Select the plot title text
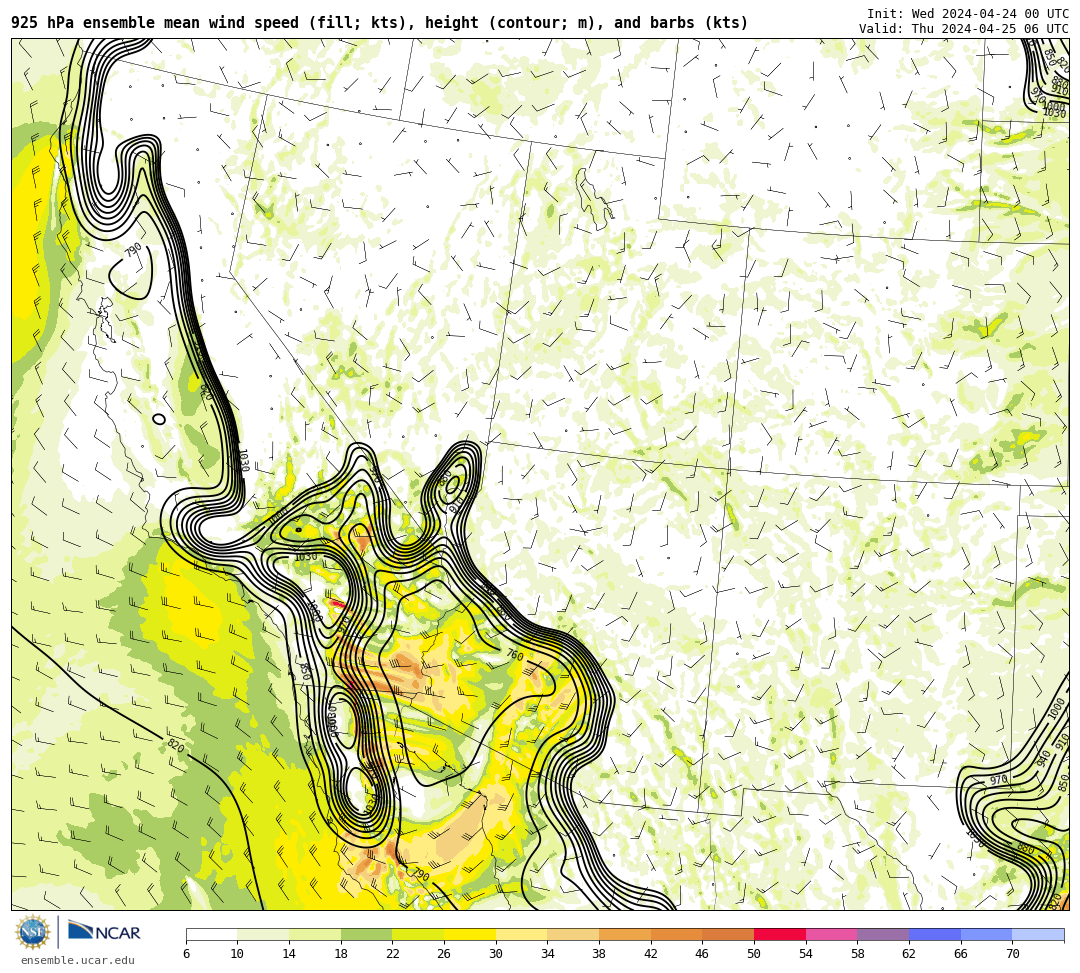This screenshot has height=973, width=1080. [380, 23]
